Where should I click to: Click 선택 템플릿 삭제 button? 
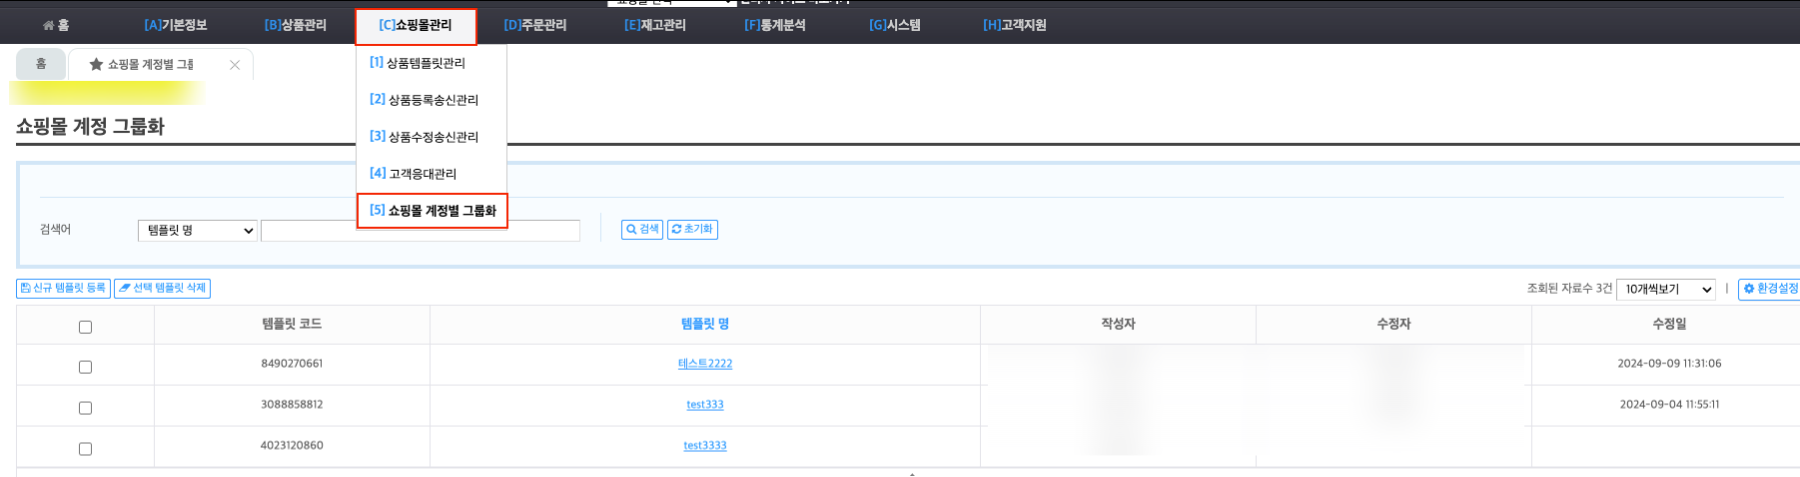(x=162, y=288)
